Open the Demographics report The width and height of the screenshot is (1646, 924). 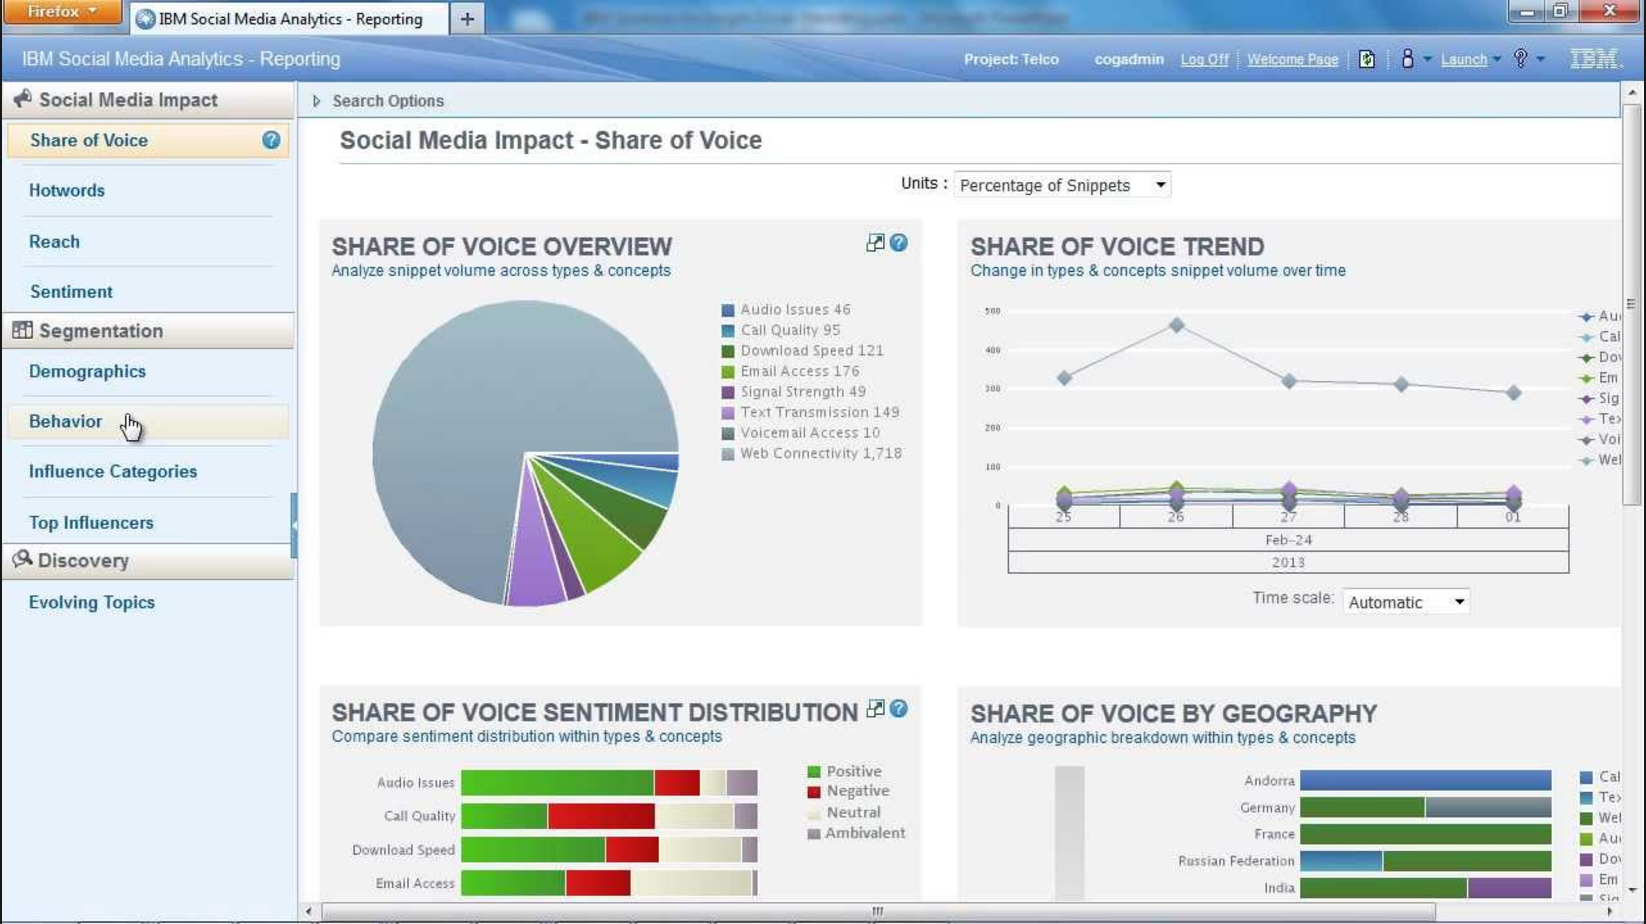click(87, 371)
